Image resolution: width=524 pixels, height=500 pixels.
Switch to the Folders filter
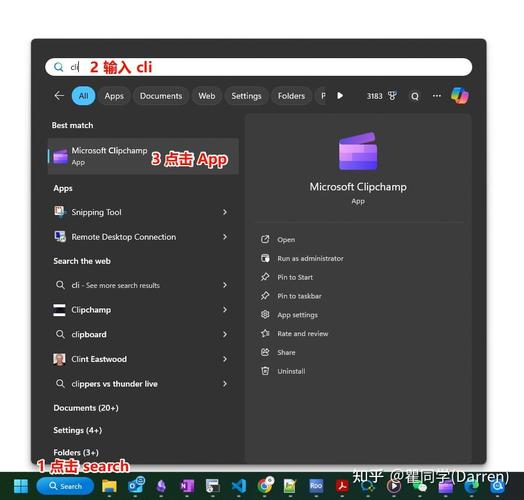(x=291, y=96)
